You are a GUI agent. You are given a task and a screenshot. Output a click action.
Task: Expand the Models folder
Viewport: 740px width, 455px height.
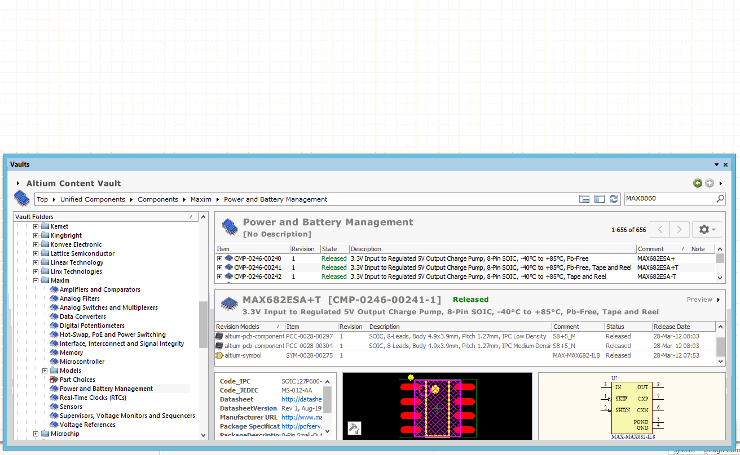(44, 371)
